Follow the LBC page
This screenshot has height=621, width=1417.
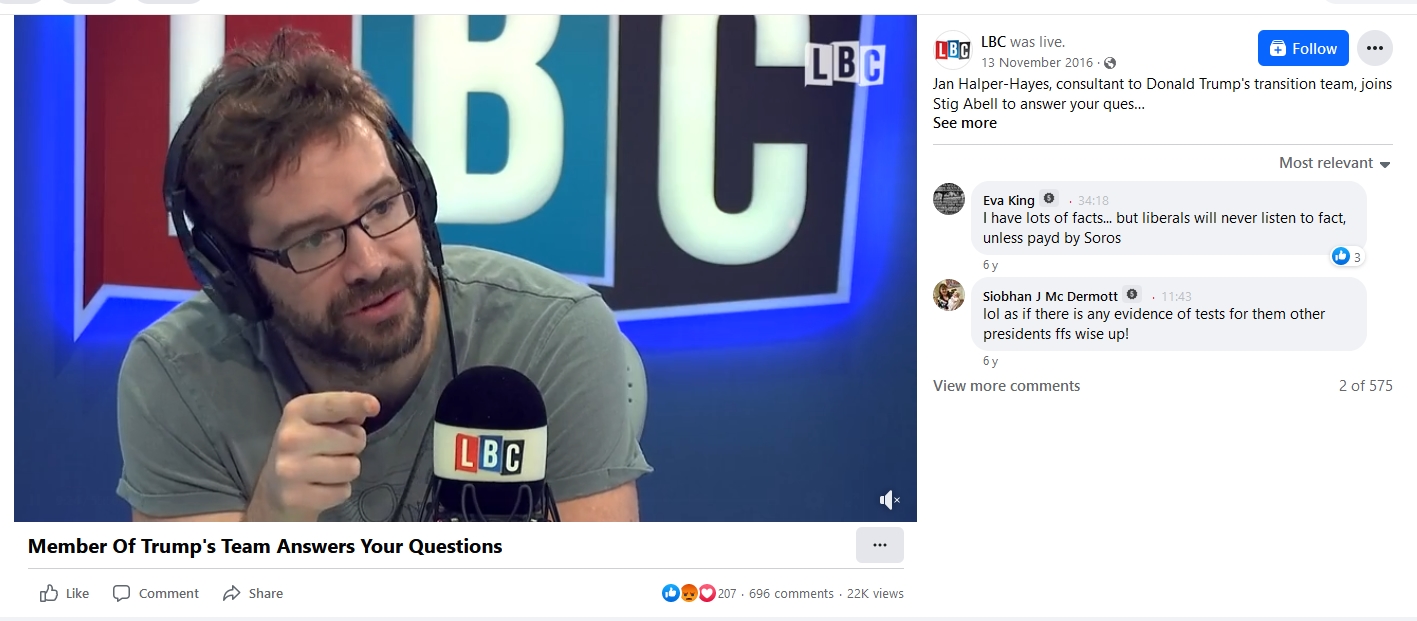pos(1303,48)
